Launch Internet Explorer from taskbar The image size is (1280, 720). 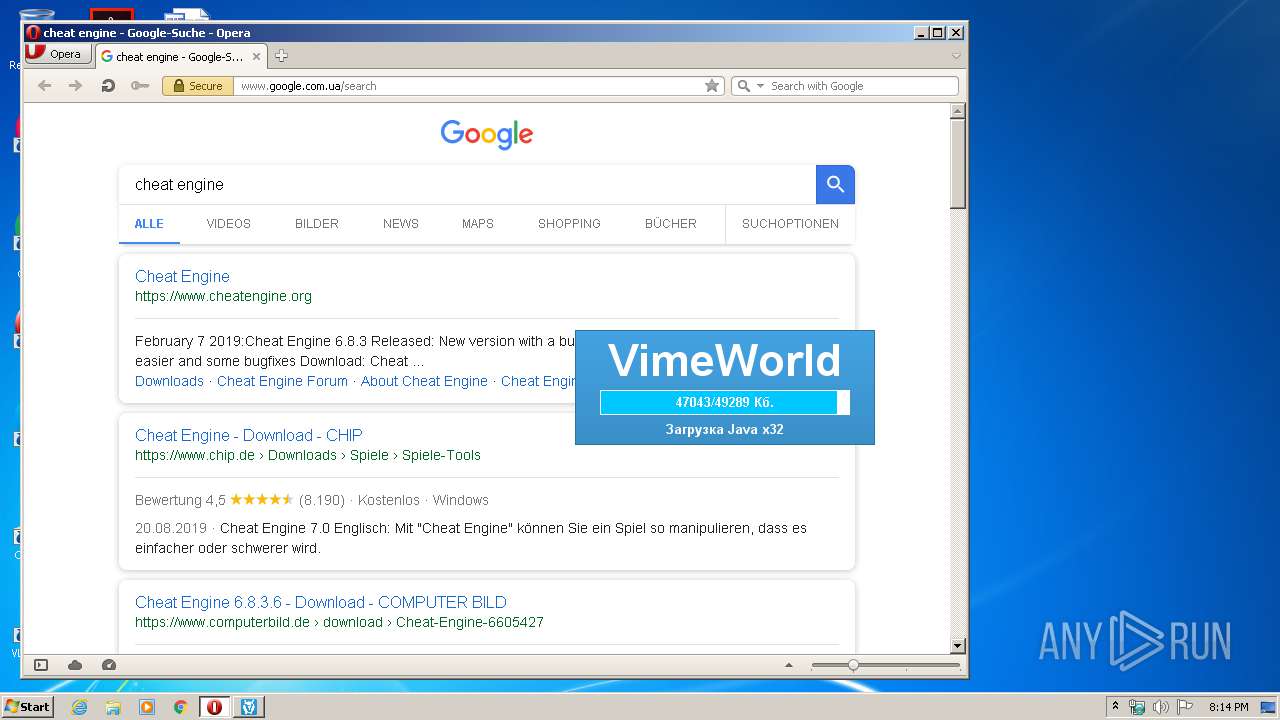(x=79, y=707)
